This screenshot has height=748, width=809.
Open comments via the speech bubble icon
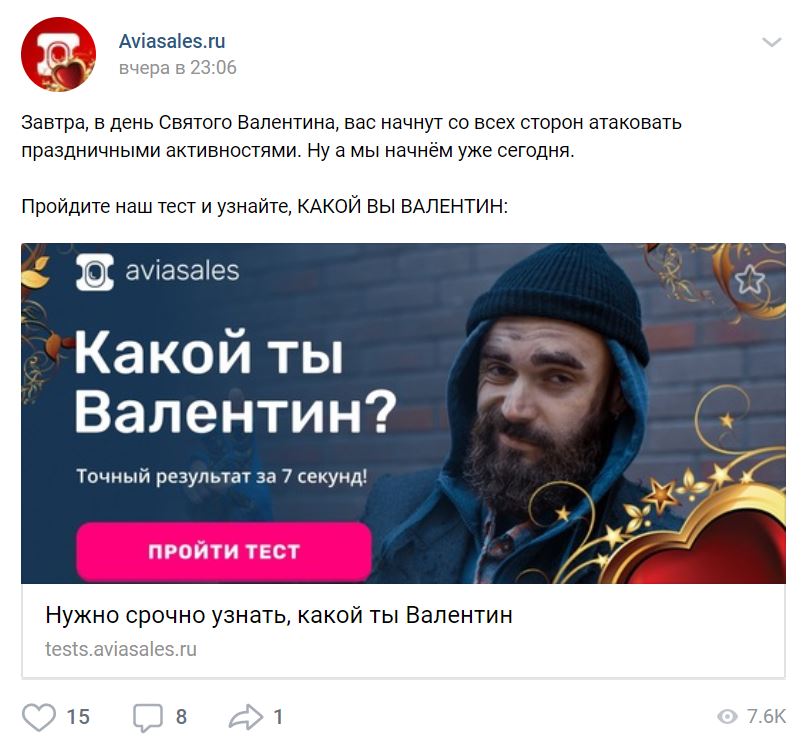[148, 717]
